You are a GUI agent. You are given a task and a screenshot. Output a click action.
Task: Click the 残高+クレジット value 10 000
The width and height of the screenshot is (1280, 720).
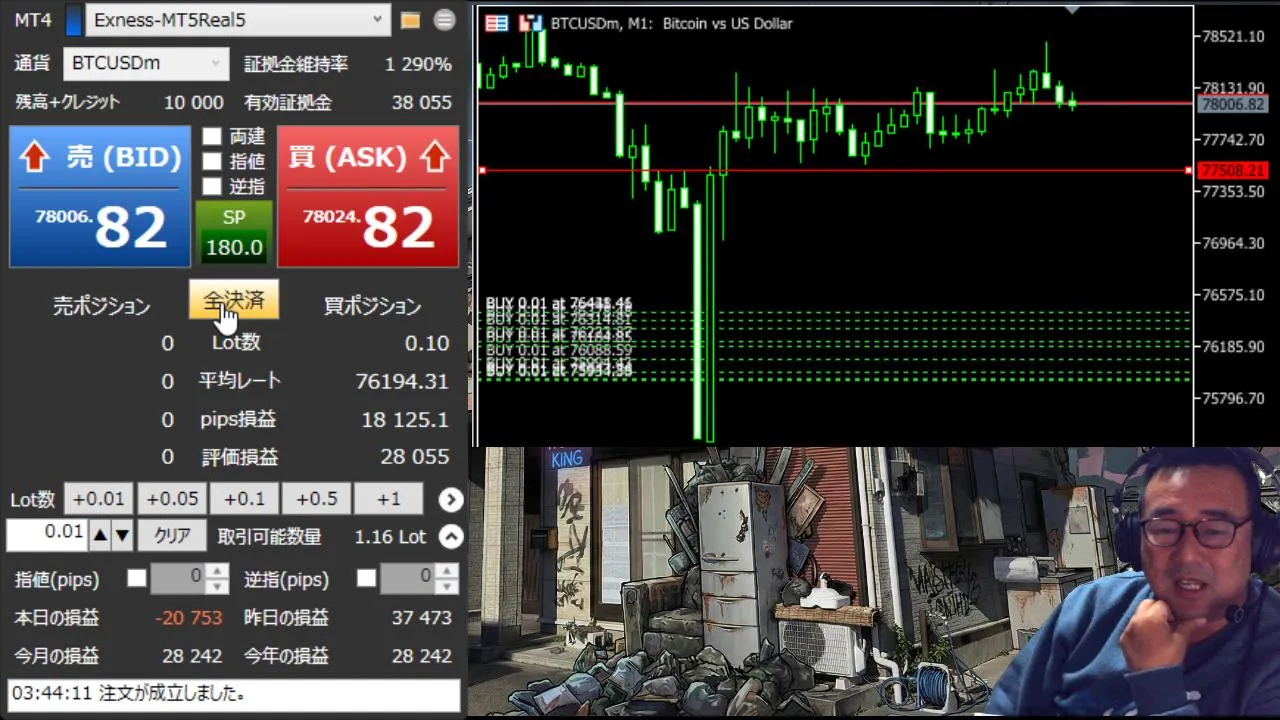[194, 102]
